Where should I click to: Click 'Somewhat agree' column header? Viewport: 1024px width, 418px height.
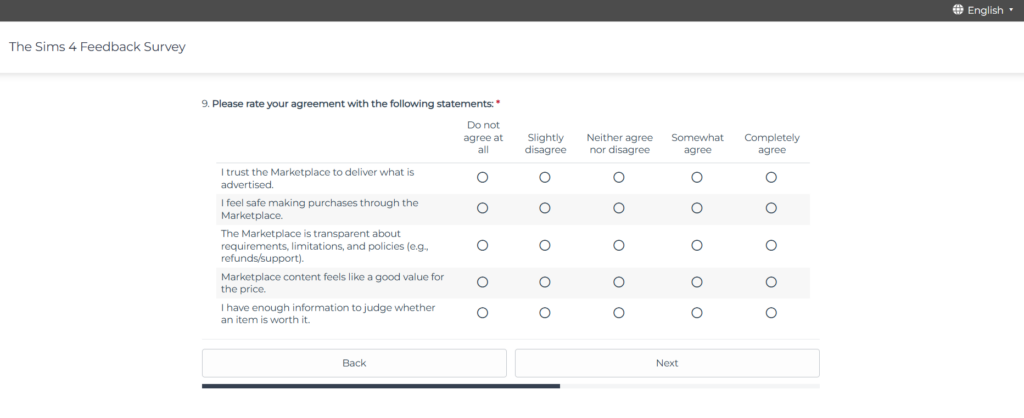pyautogui.click(x=697, y=144)
